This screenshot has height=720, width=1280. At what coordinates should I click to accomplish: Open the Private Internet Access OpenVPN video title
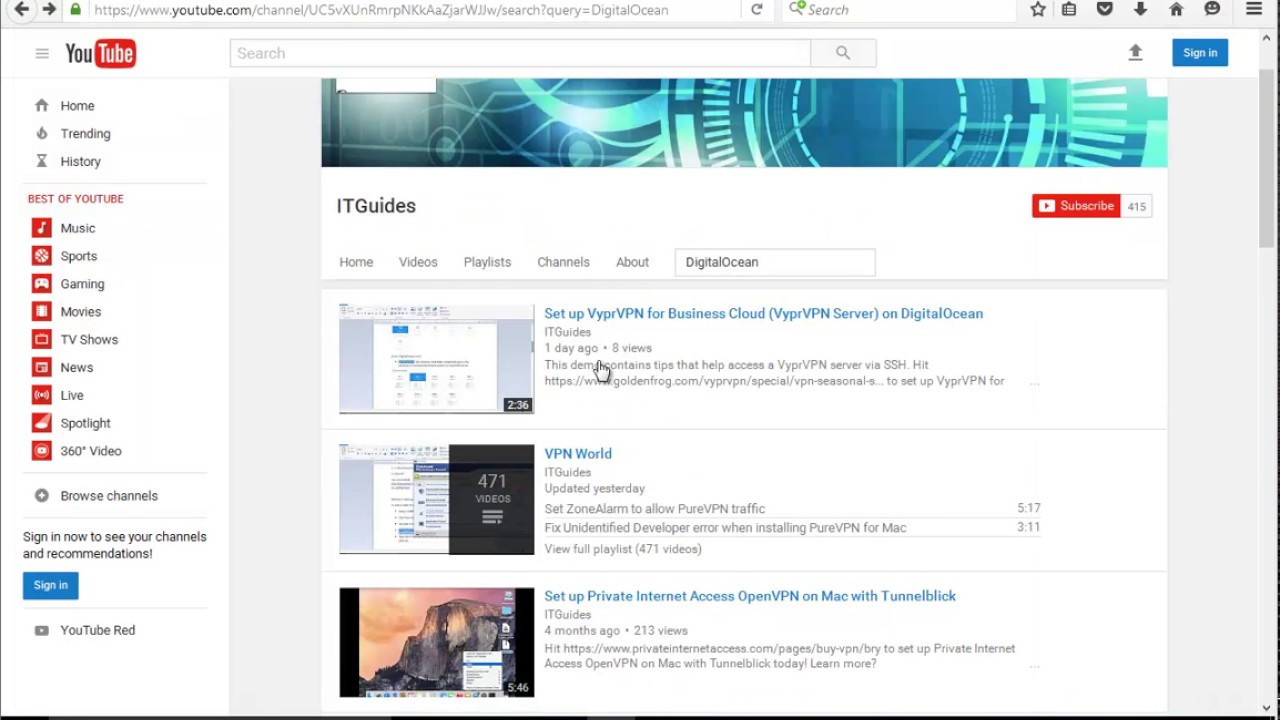click(750, 596)
